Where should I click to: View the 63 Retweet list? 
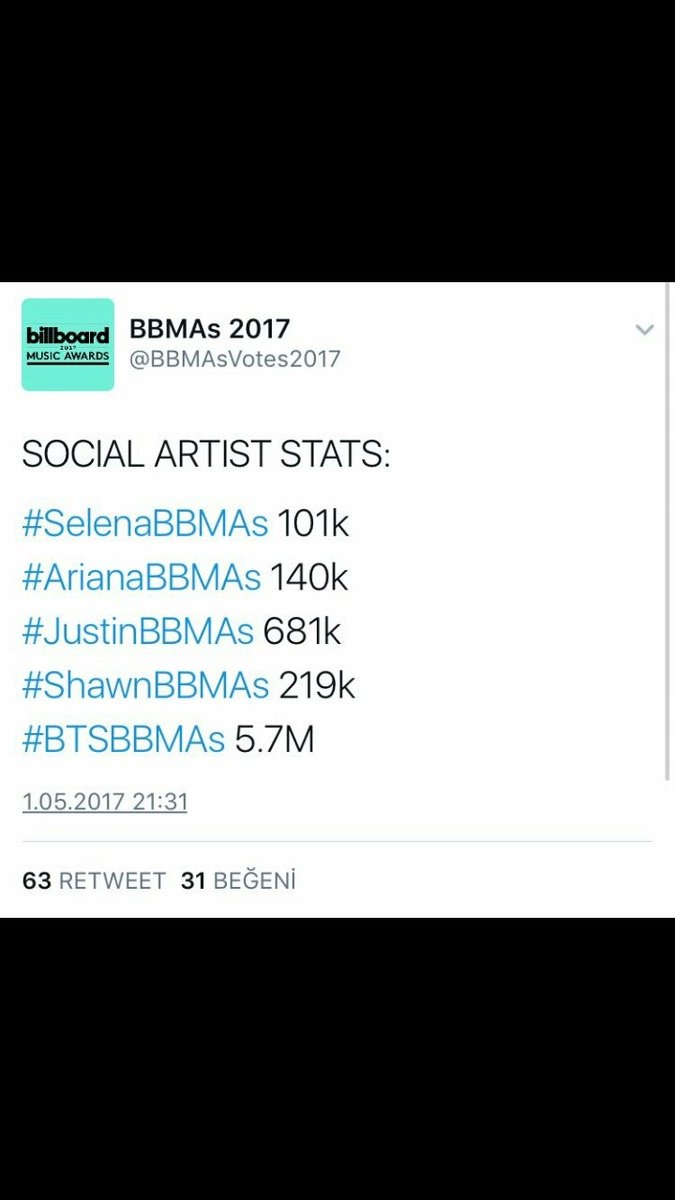[94, 881]
